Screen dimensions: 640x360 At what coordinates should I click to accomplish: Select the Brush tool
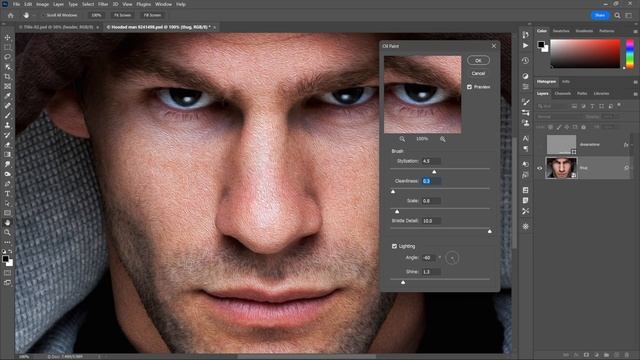(x=7, y=116)
